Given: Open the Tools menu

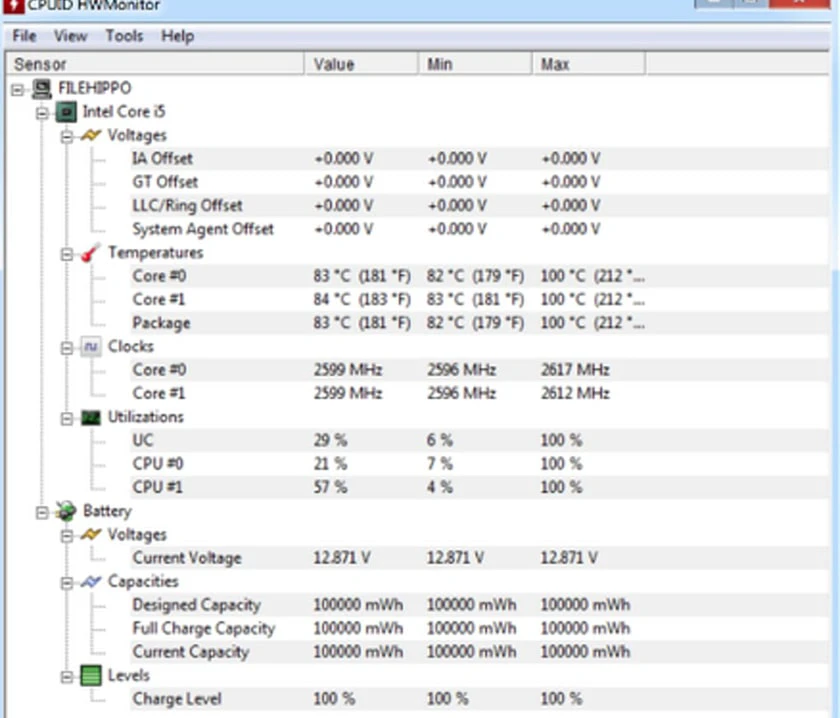Looking at the screenshot, I should (124, 36).
